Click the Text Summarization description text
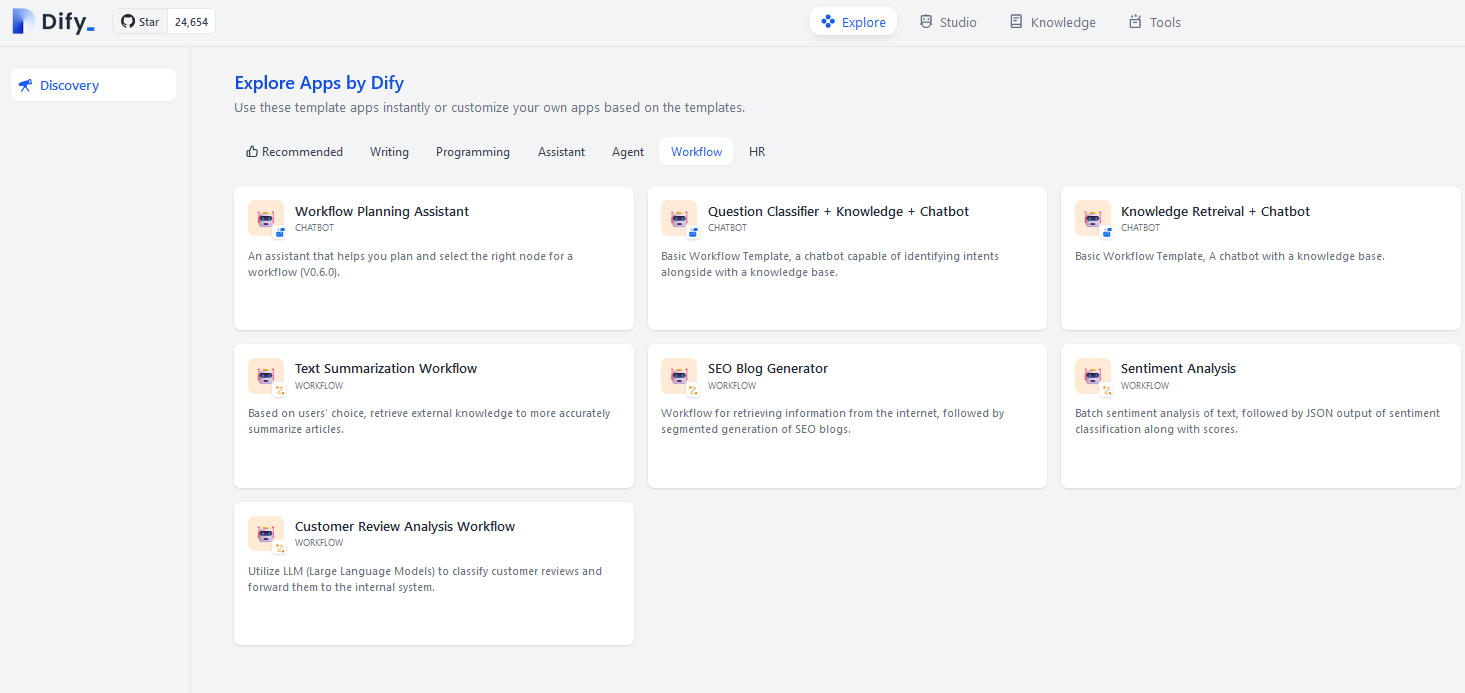 pyautogui.click(x=429, y=421)
